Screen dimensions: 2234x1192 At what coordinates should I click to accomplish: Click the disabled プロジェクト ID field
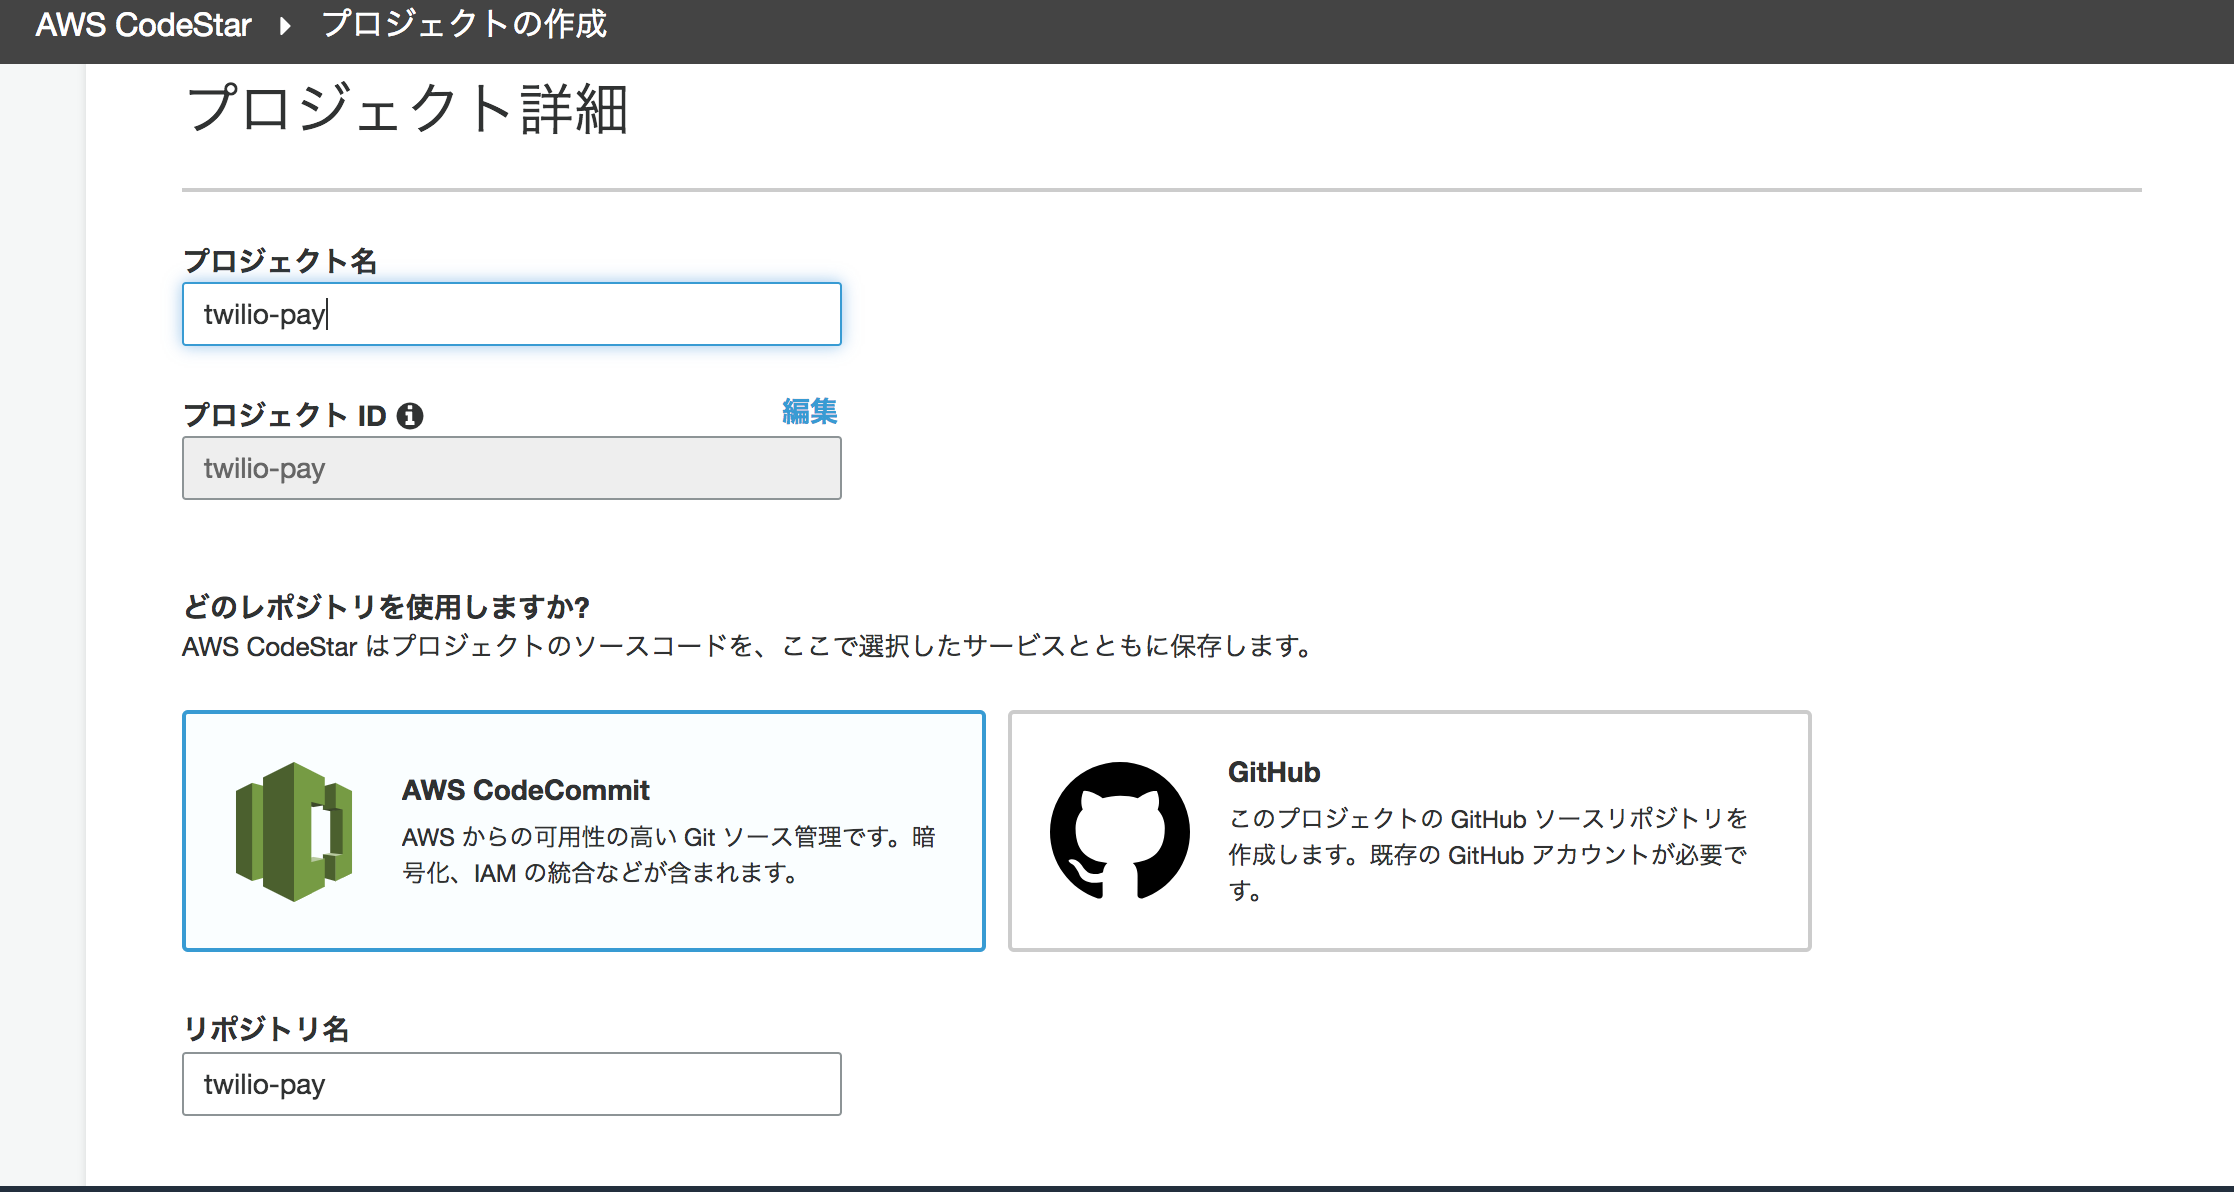pos(511,468)
